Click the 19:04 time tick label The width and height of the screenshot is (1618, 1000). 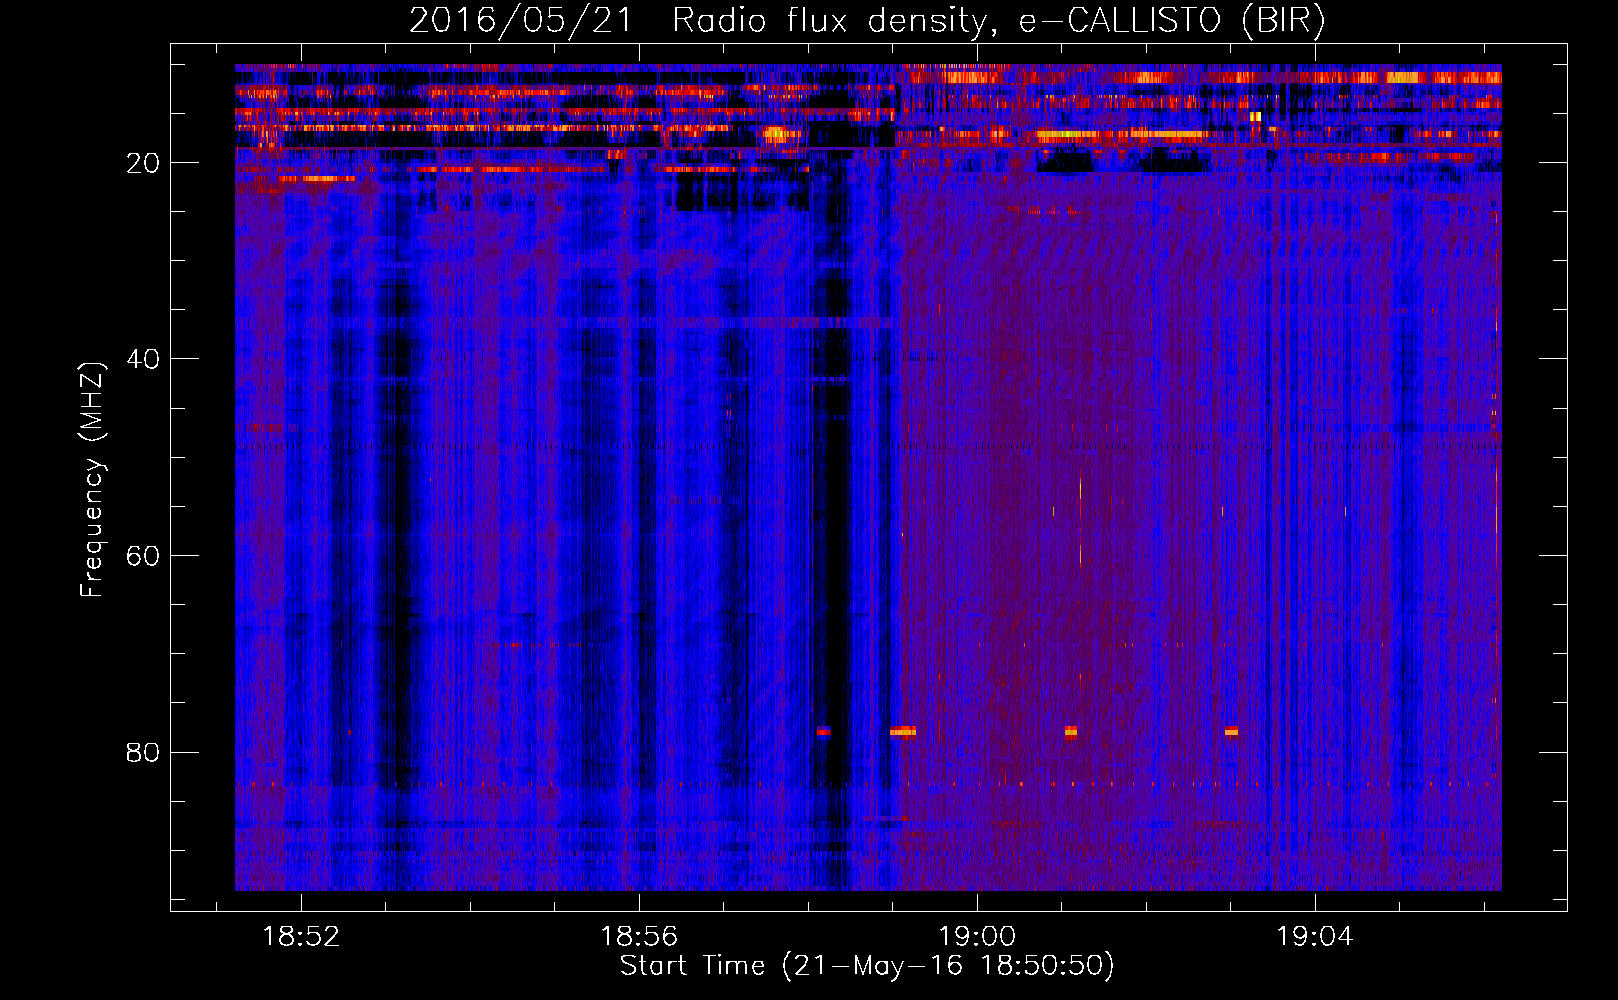pyautogui.click(x=1314, y=936)
